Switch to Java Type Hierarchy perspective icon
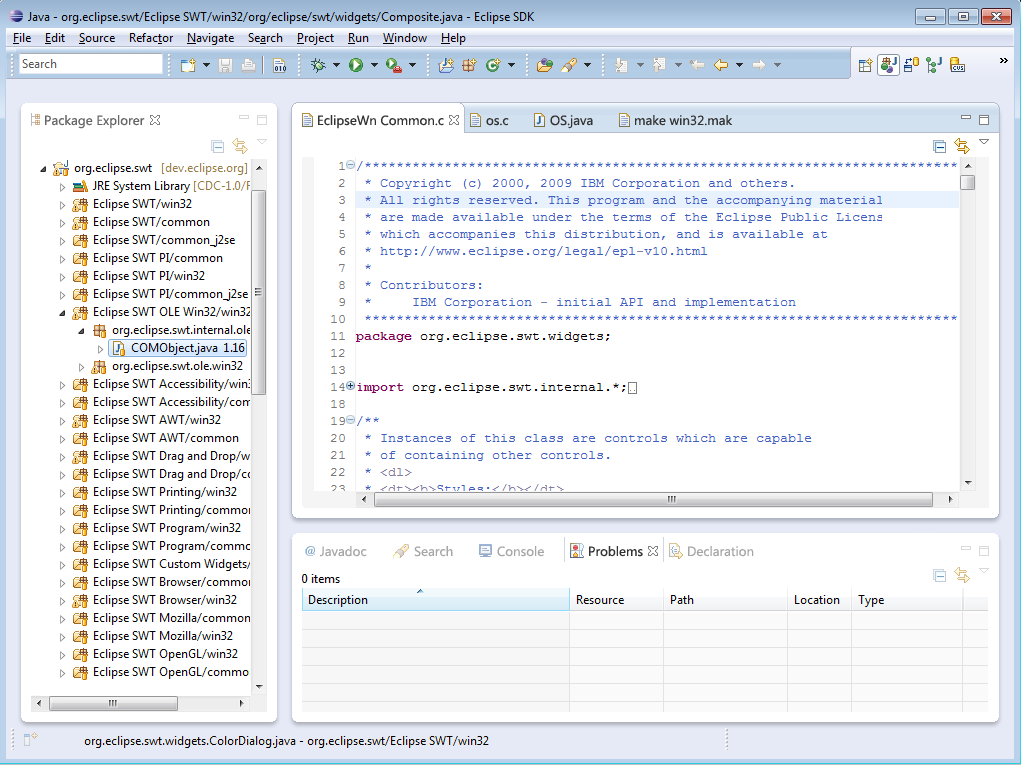Image resolution: width=1021 pixels, height=765 pixels. click(934, 64)
